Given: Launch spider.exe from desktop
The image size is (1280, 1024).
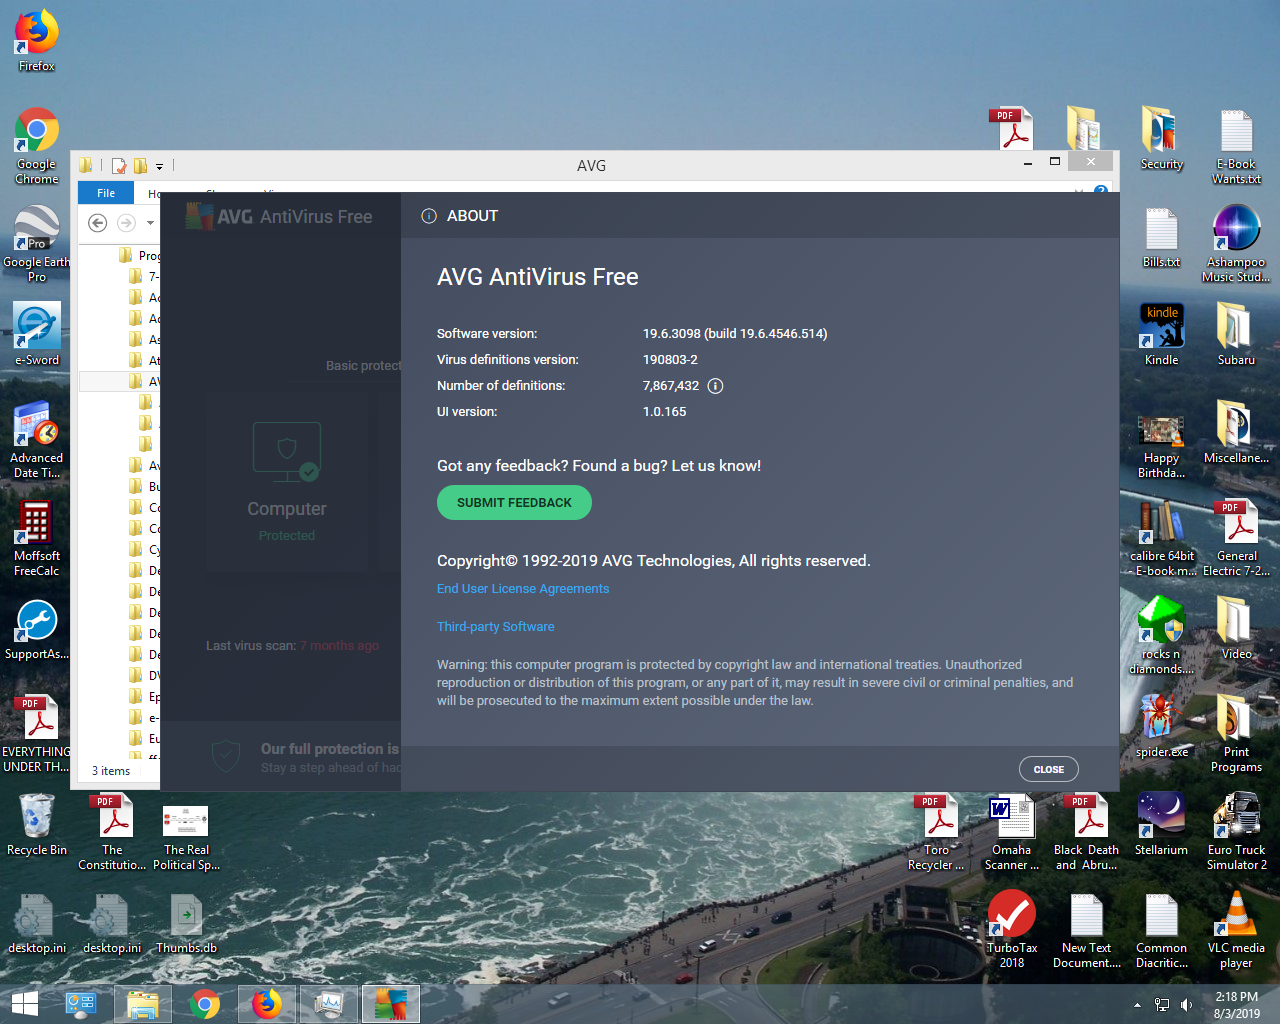Looking at the screenshot, I should (1161, 726).
